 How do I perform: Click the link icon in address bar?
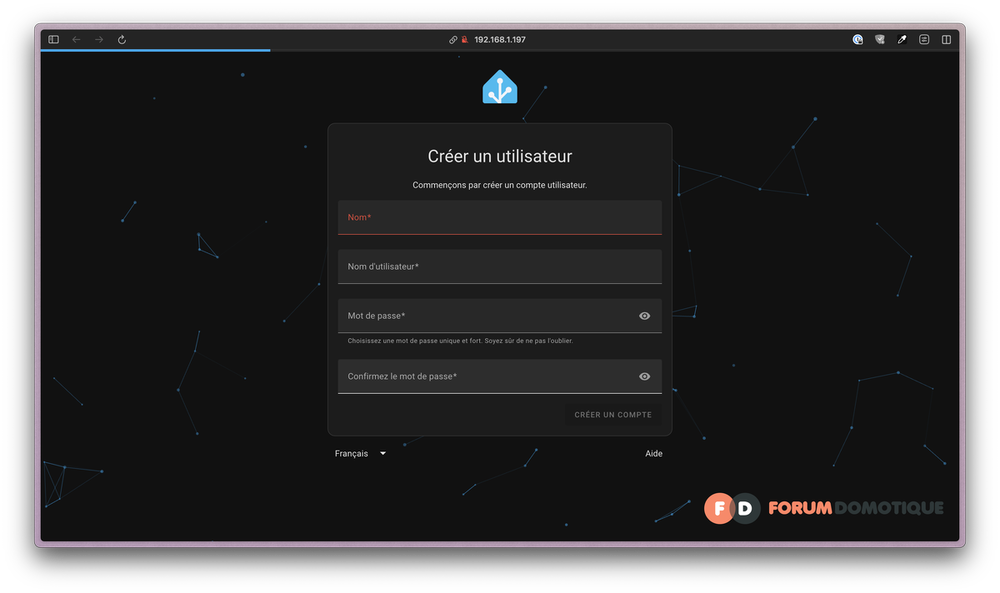pos(453,40)
